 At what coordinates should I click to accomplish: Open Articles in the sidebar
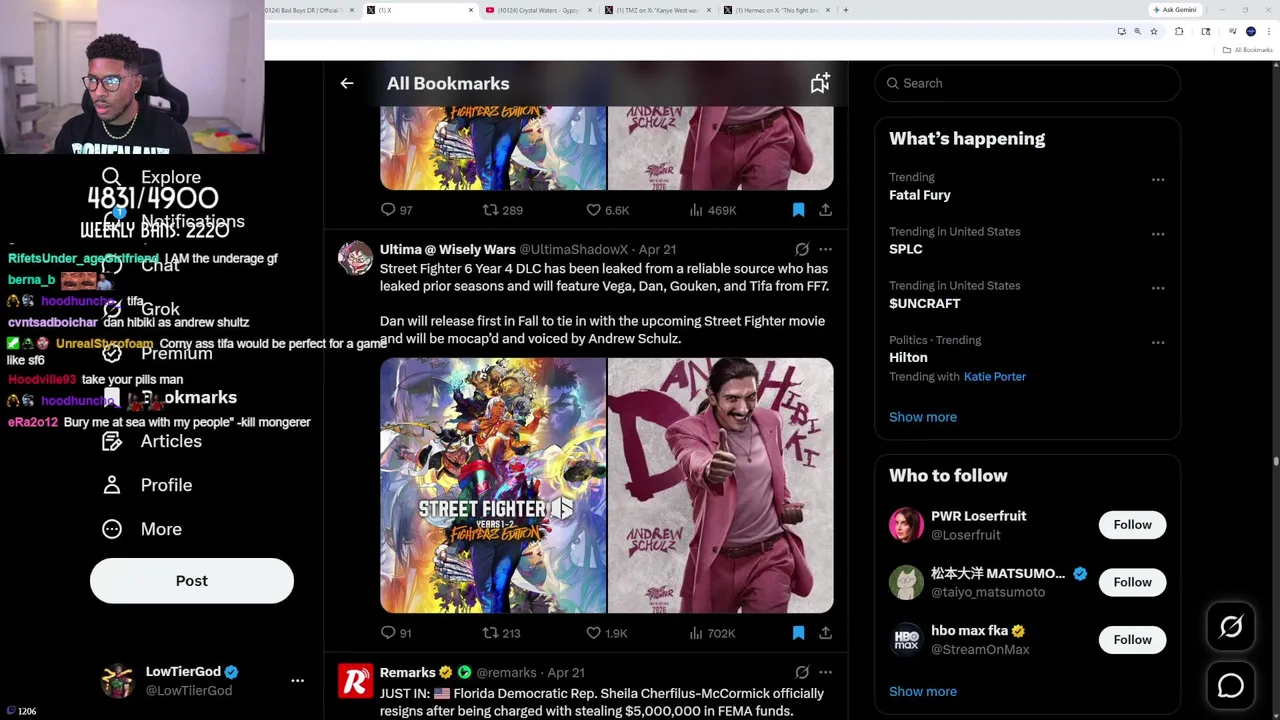(x=151, y=441)
